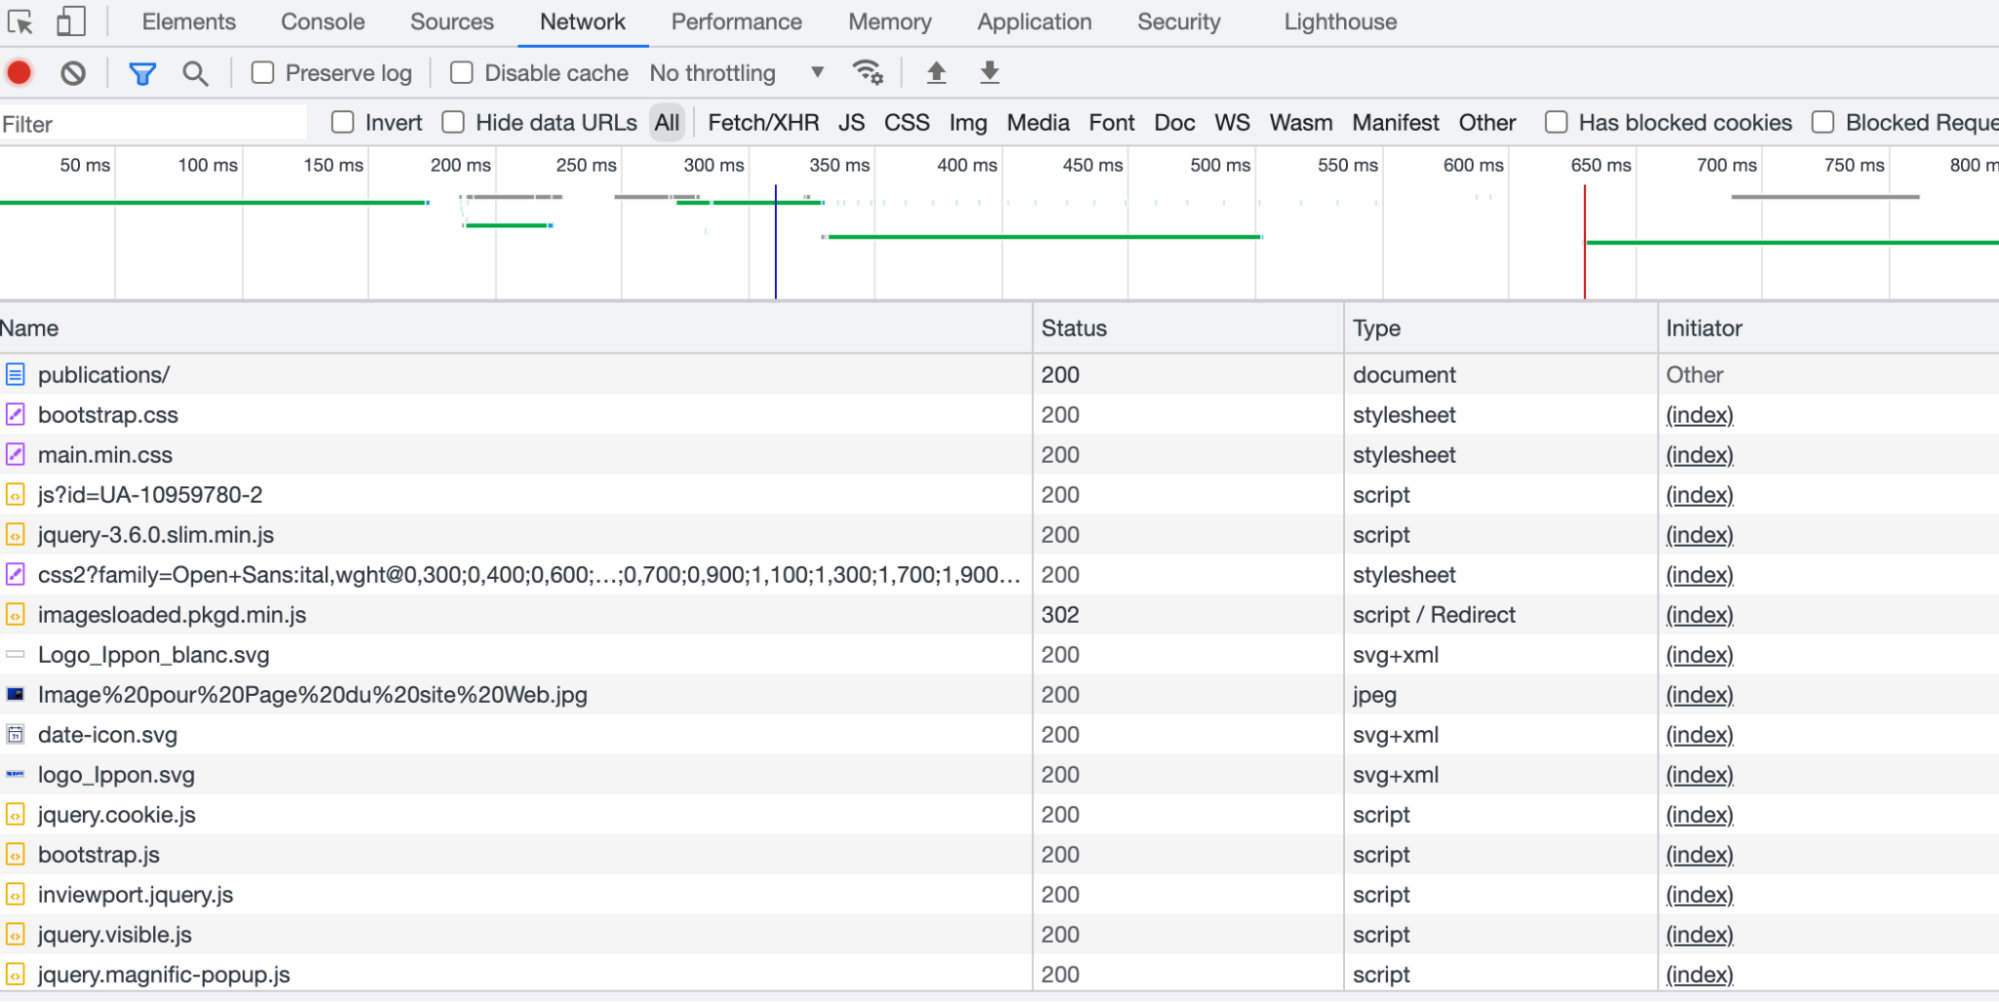
Task: Filter requests by Fetch/XHR type
Action: 763,123
